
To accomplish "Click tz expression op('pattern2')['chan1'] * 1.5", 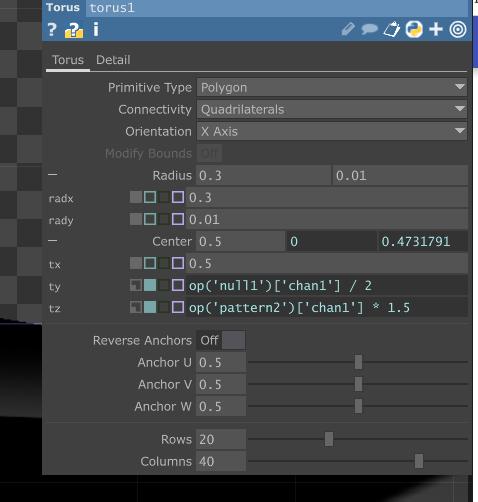I will pos(327,308).
